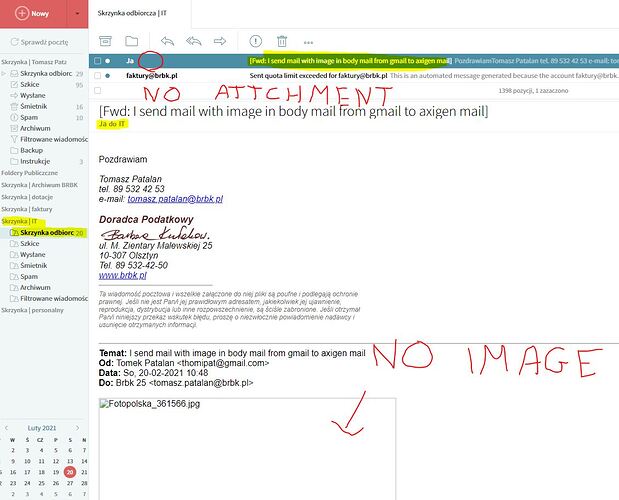Screen dimensions: 619x500
Task: Click the Reply all icon
Action: click(193, 41)
